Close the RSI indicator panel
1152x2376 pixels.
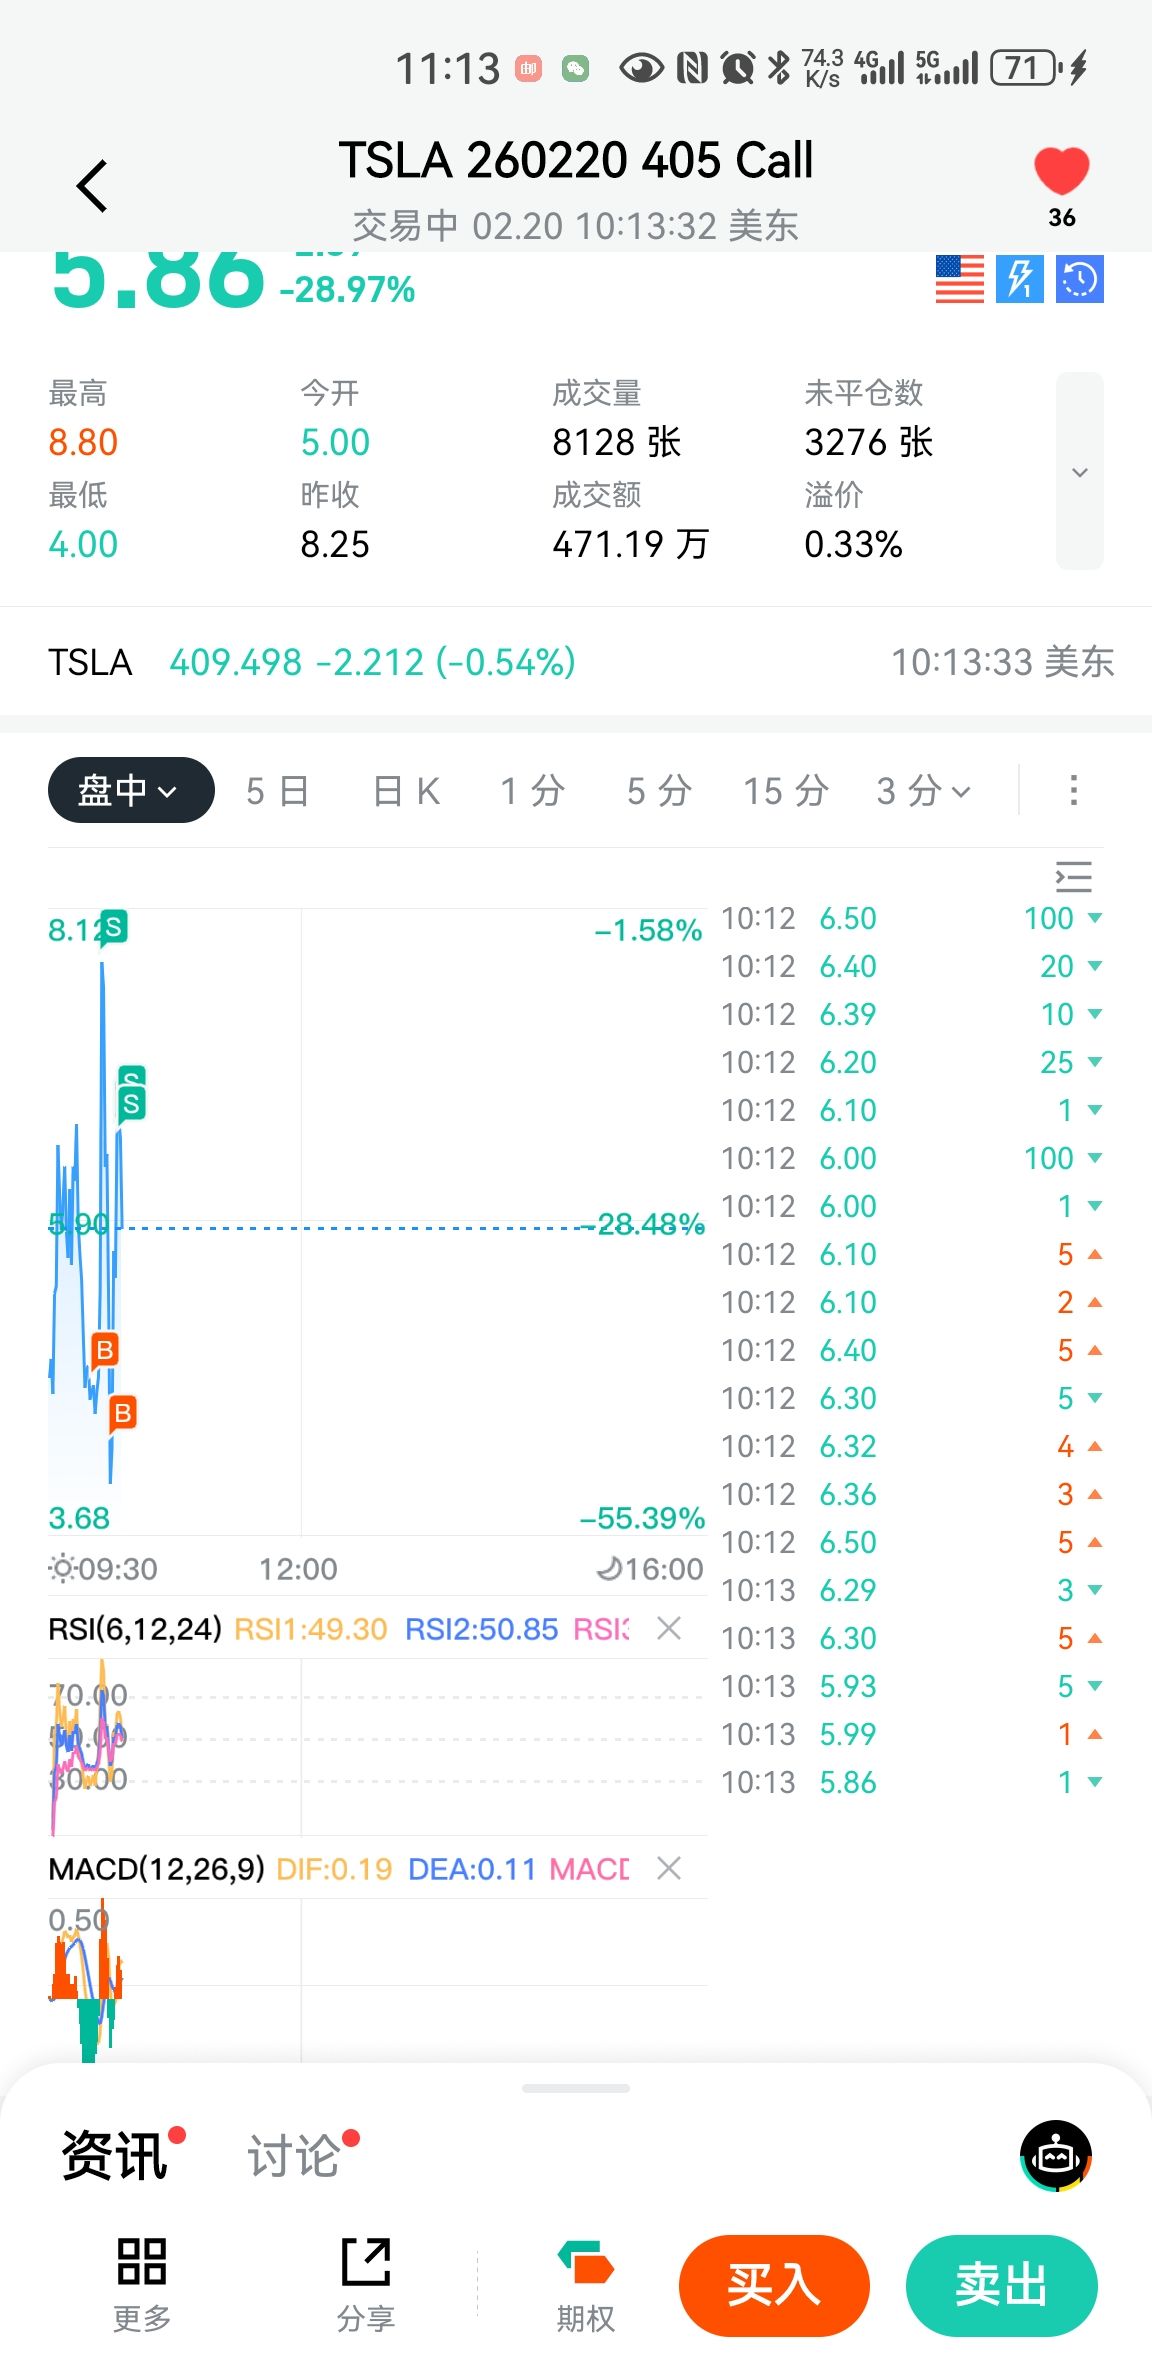[x=669, y=1628]
